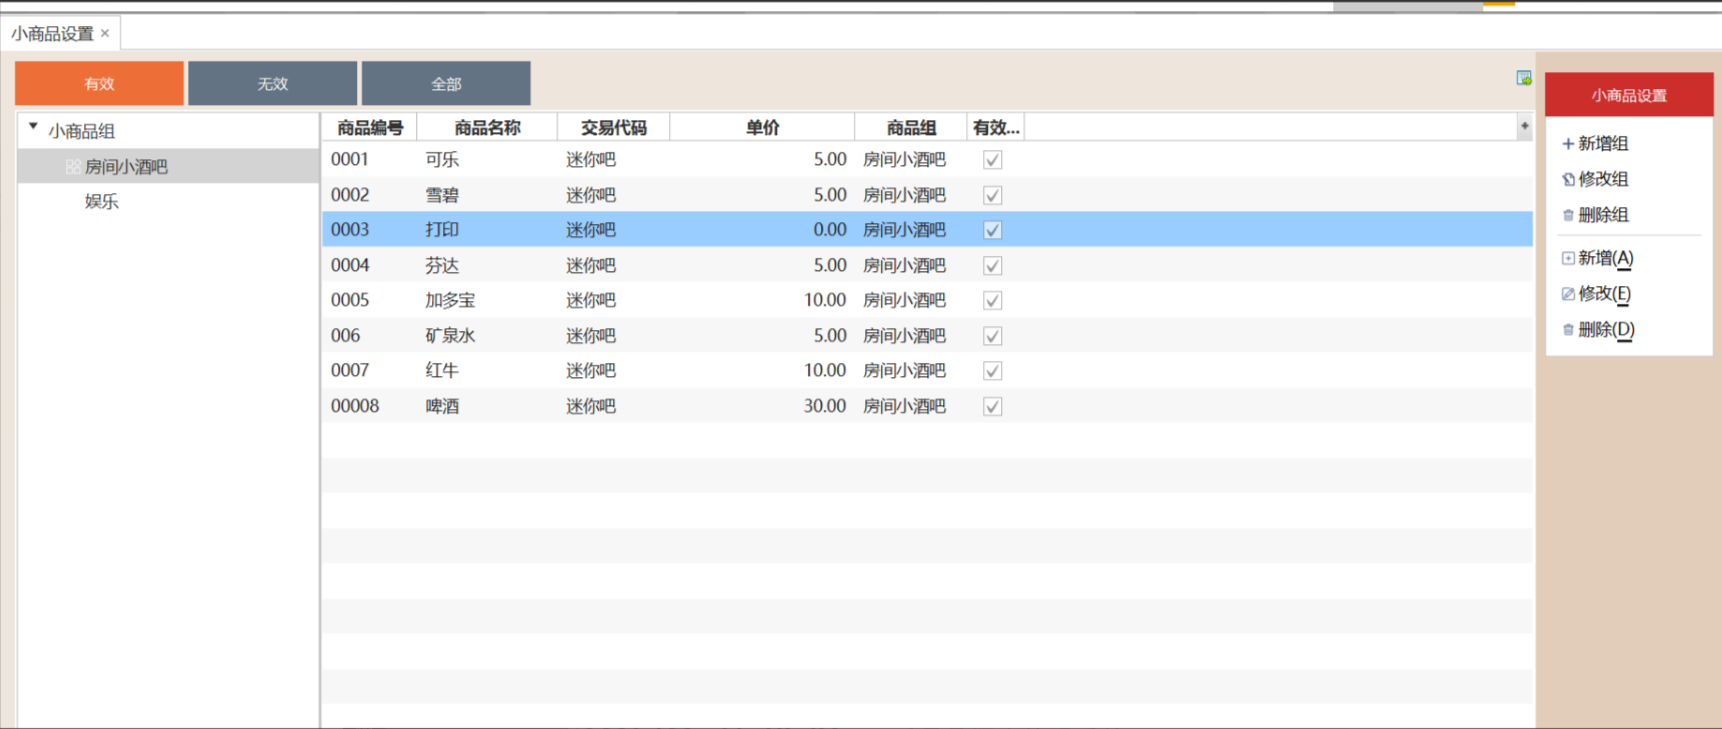Click the pencil icon beside 修改(E)
Image resolution: width=1722 pixels, height=729 pixels.
[x=1567, y=294]
